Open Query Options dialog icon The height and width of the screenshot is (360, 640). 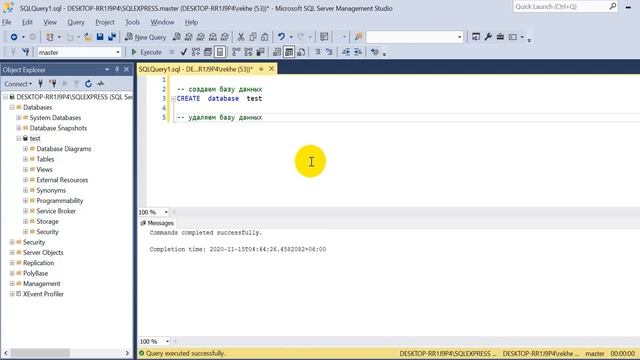coord(208,52)
